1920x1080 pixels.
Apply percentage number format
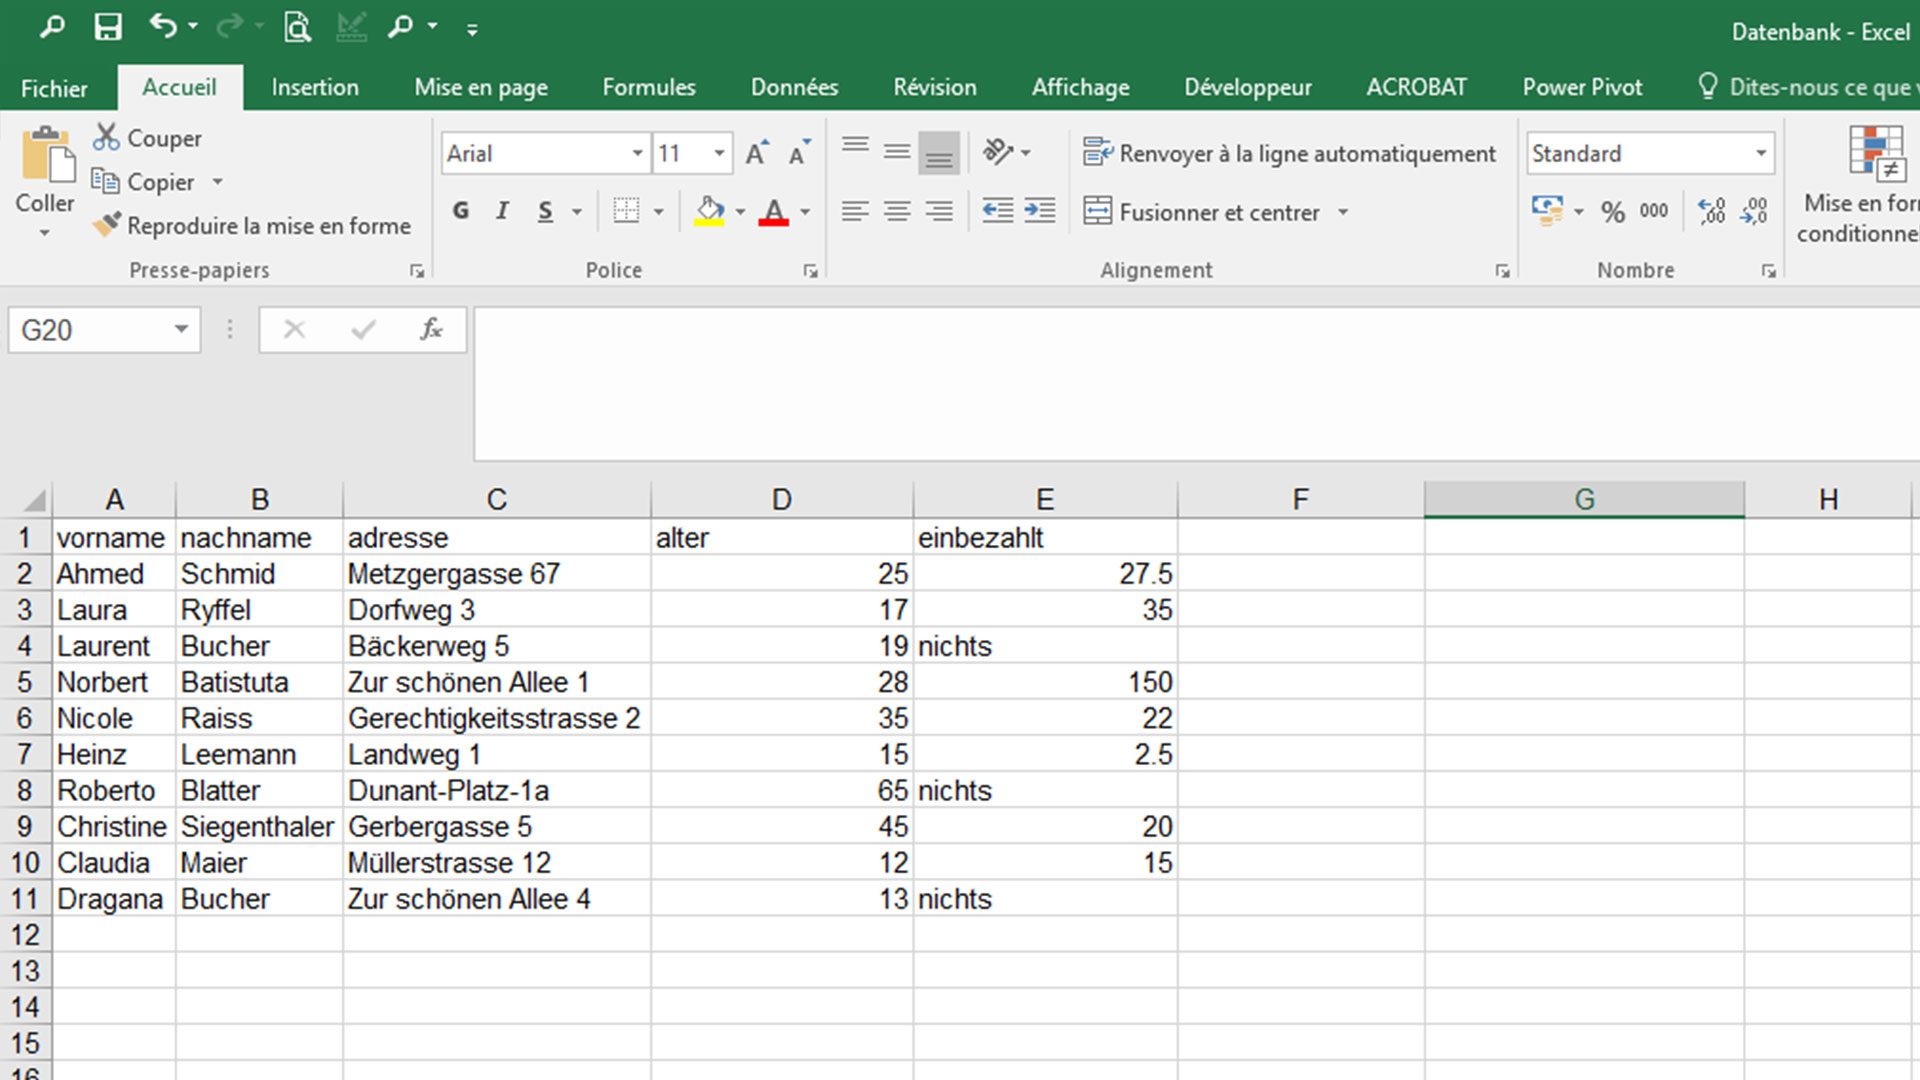tap(1612, 211)
